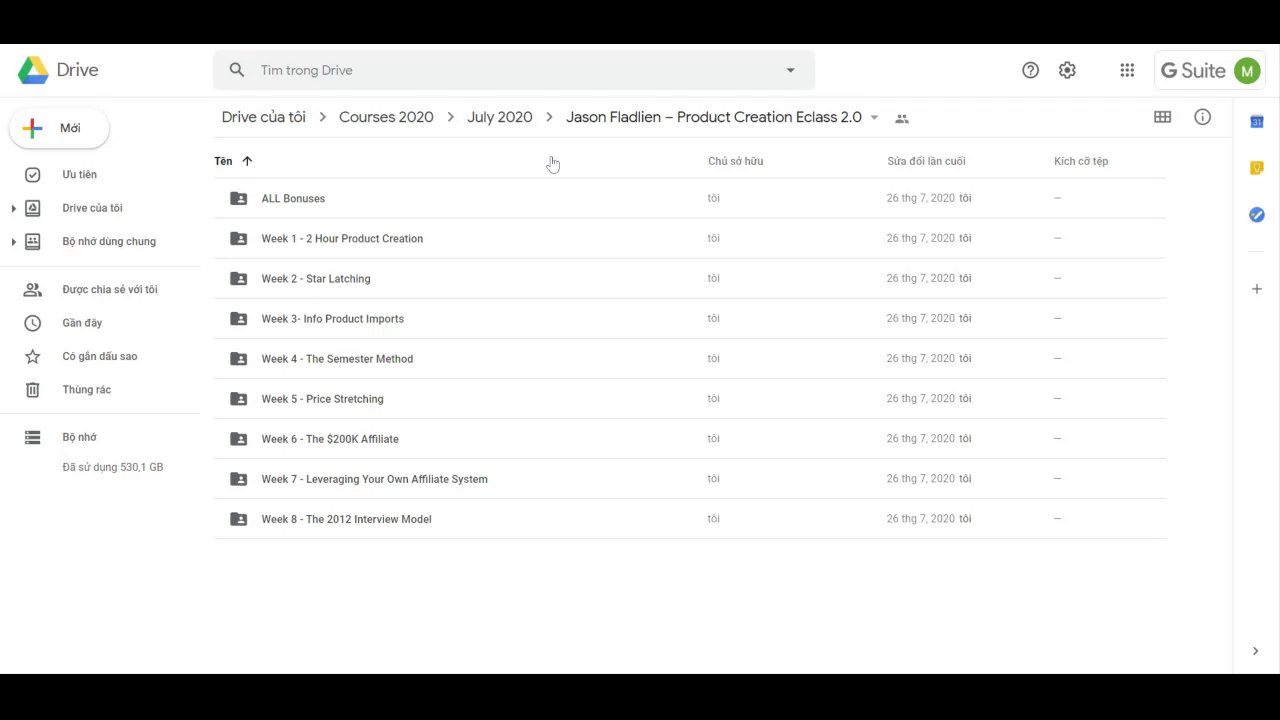Type in Tìm trong Drive search field

(x=514, y=70)
